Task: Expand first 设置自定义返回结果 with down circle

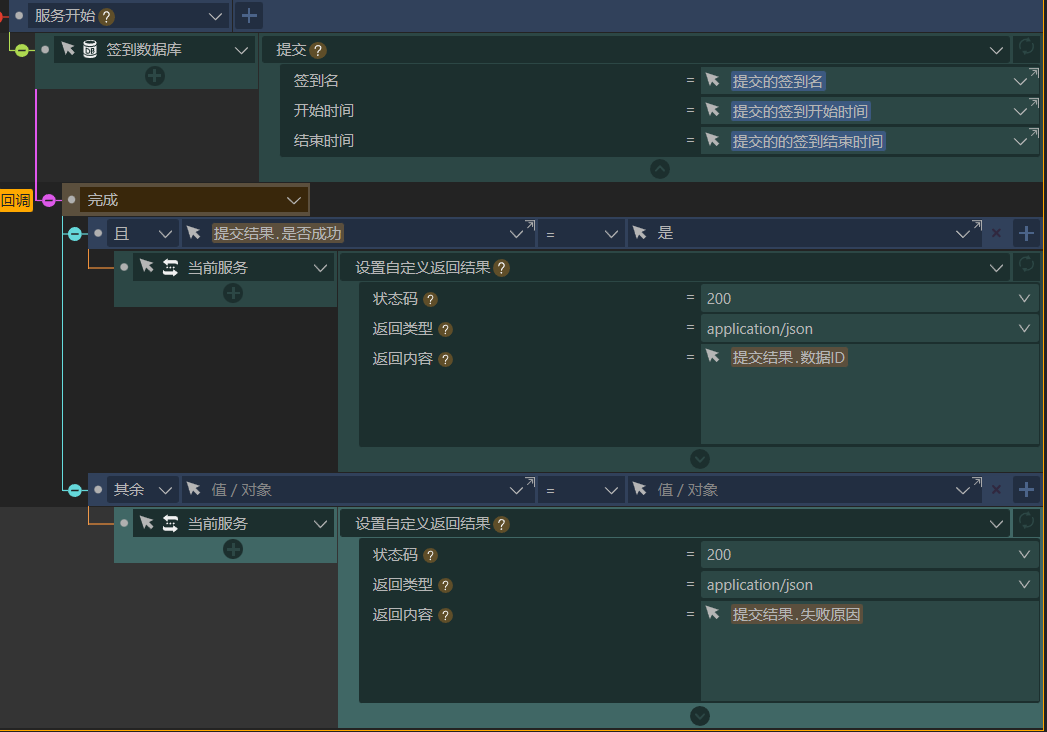Action: click(700, 459)
